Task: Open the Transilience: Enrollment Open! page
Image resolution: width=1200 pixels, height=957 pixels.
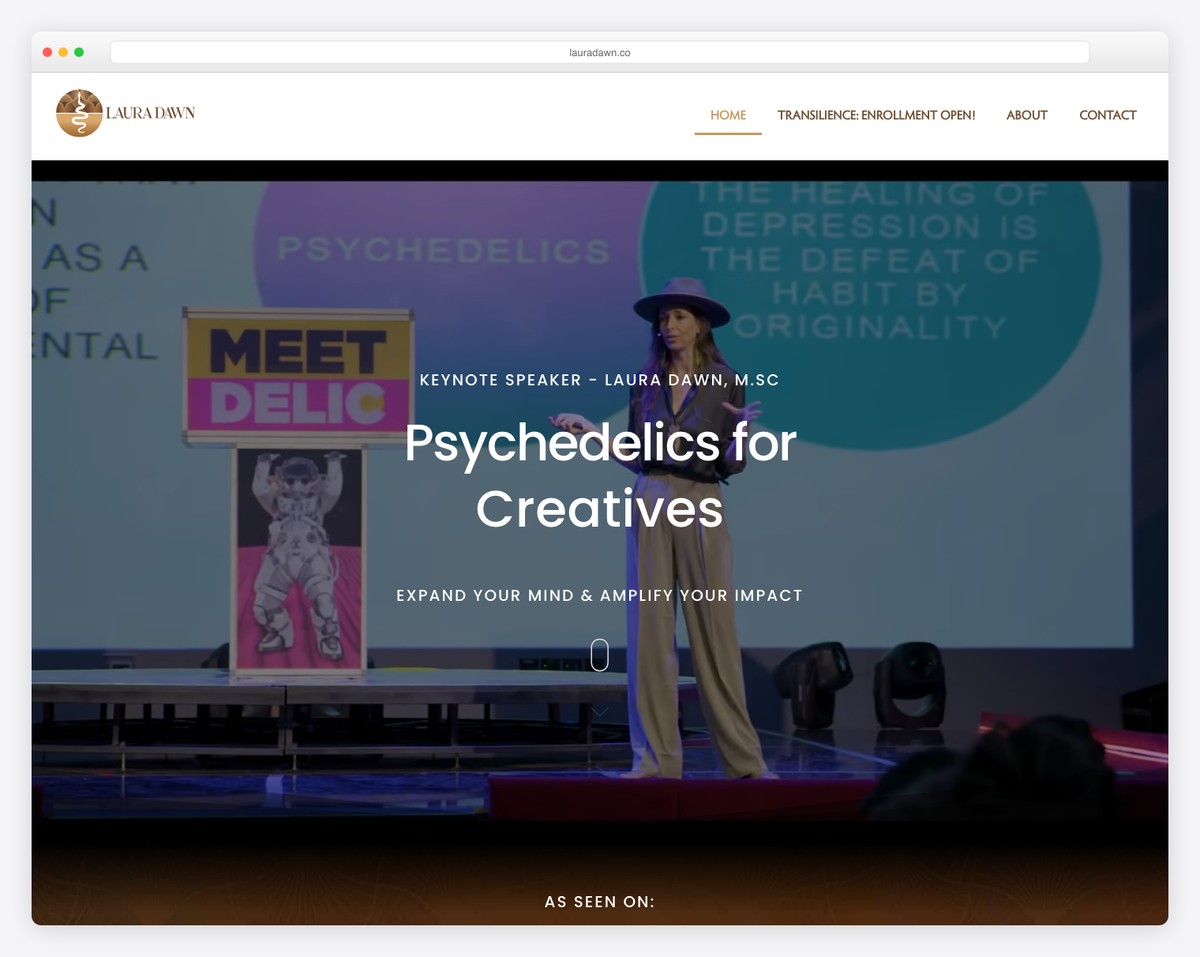Action: pos(876,115)
